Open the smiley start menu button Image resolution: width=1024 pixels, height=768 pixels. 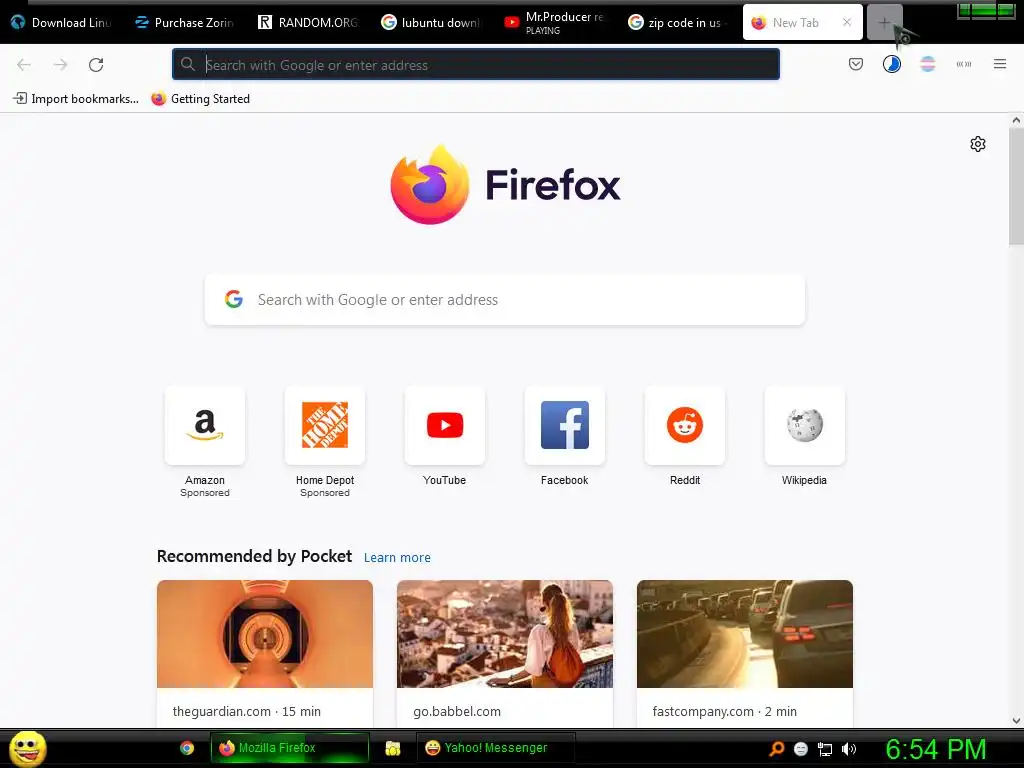tap(27, 748)
